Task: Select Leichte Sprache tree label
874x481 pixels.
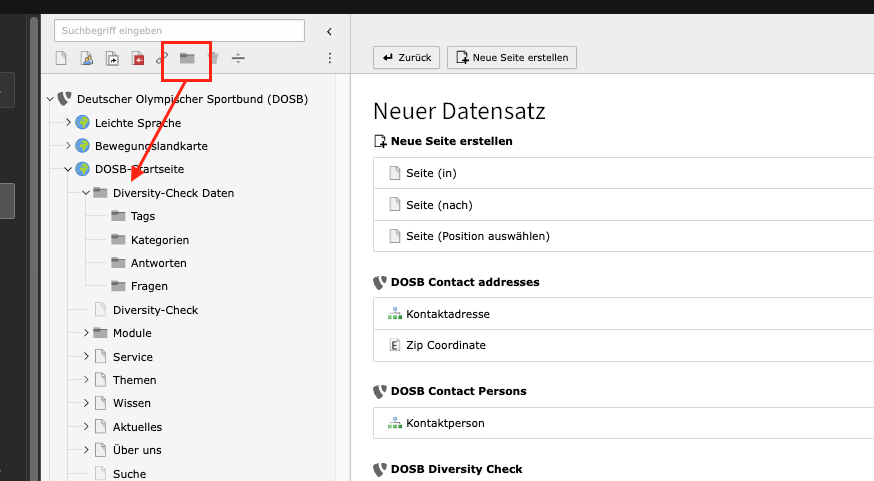Action: click(x=138, y=123)
